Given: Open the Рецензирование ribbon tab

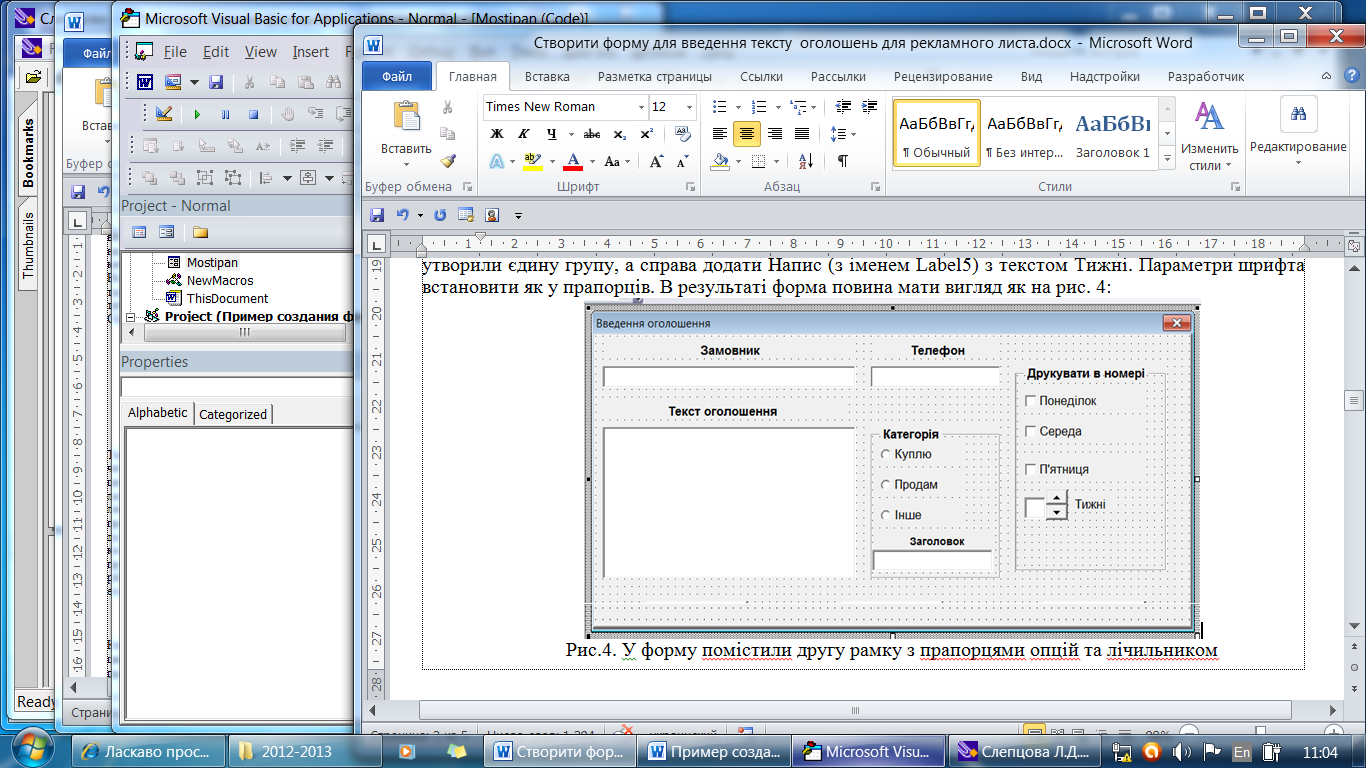Looking at the screenshot, I should pos(943,76).
